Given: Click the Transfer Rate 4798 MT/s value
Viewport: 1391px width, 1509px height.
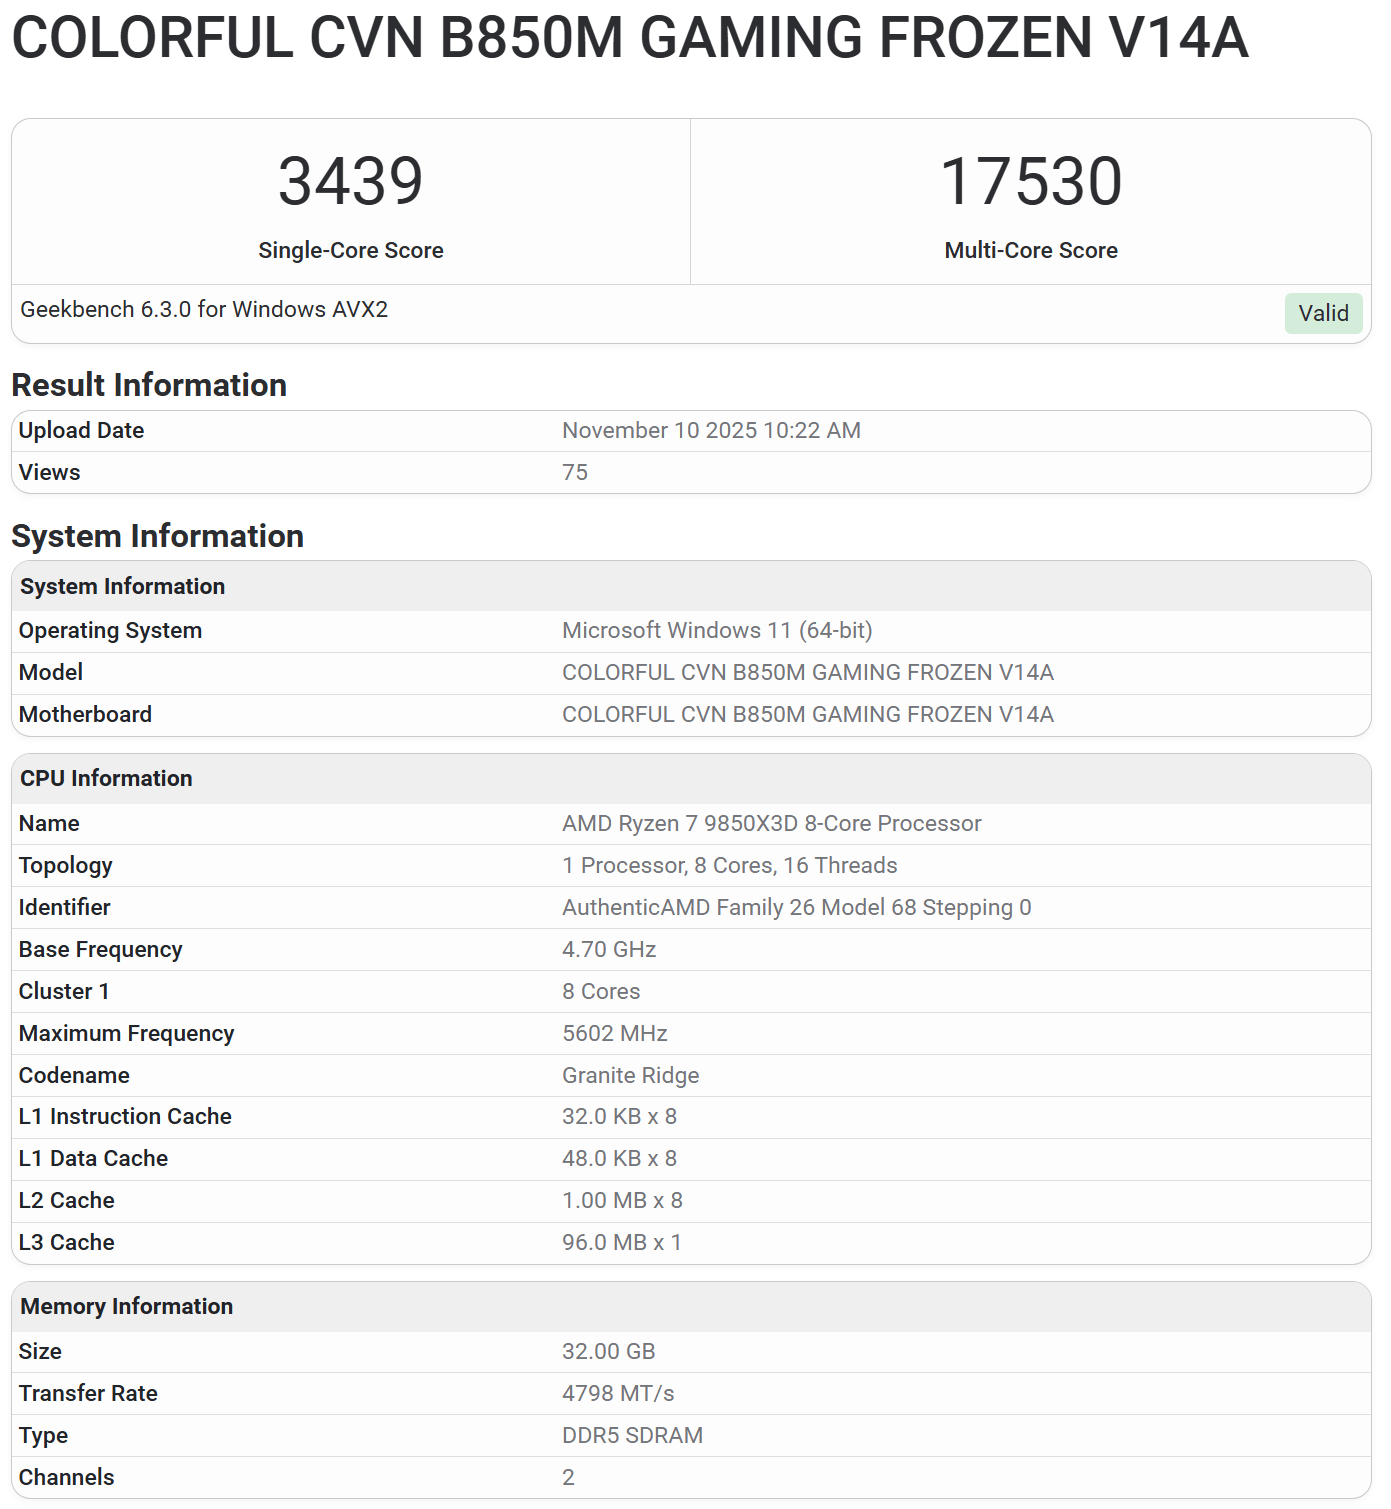Looking at the screenshot, I should tap(617, 1393).
